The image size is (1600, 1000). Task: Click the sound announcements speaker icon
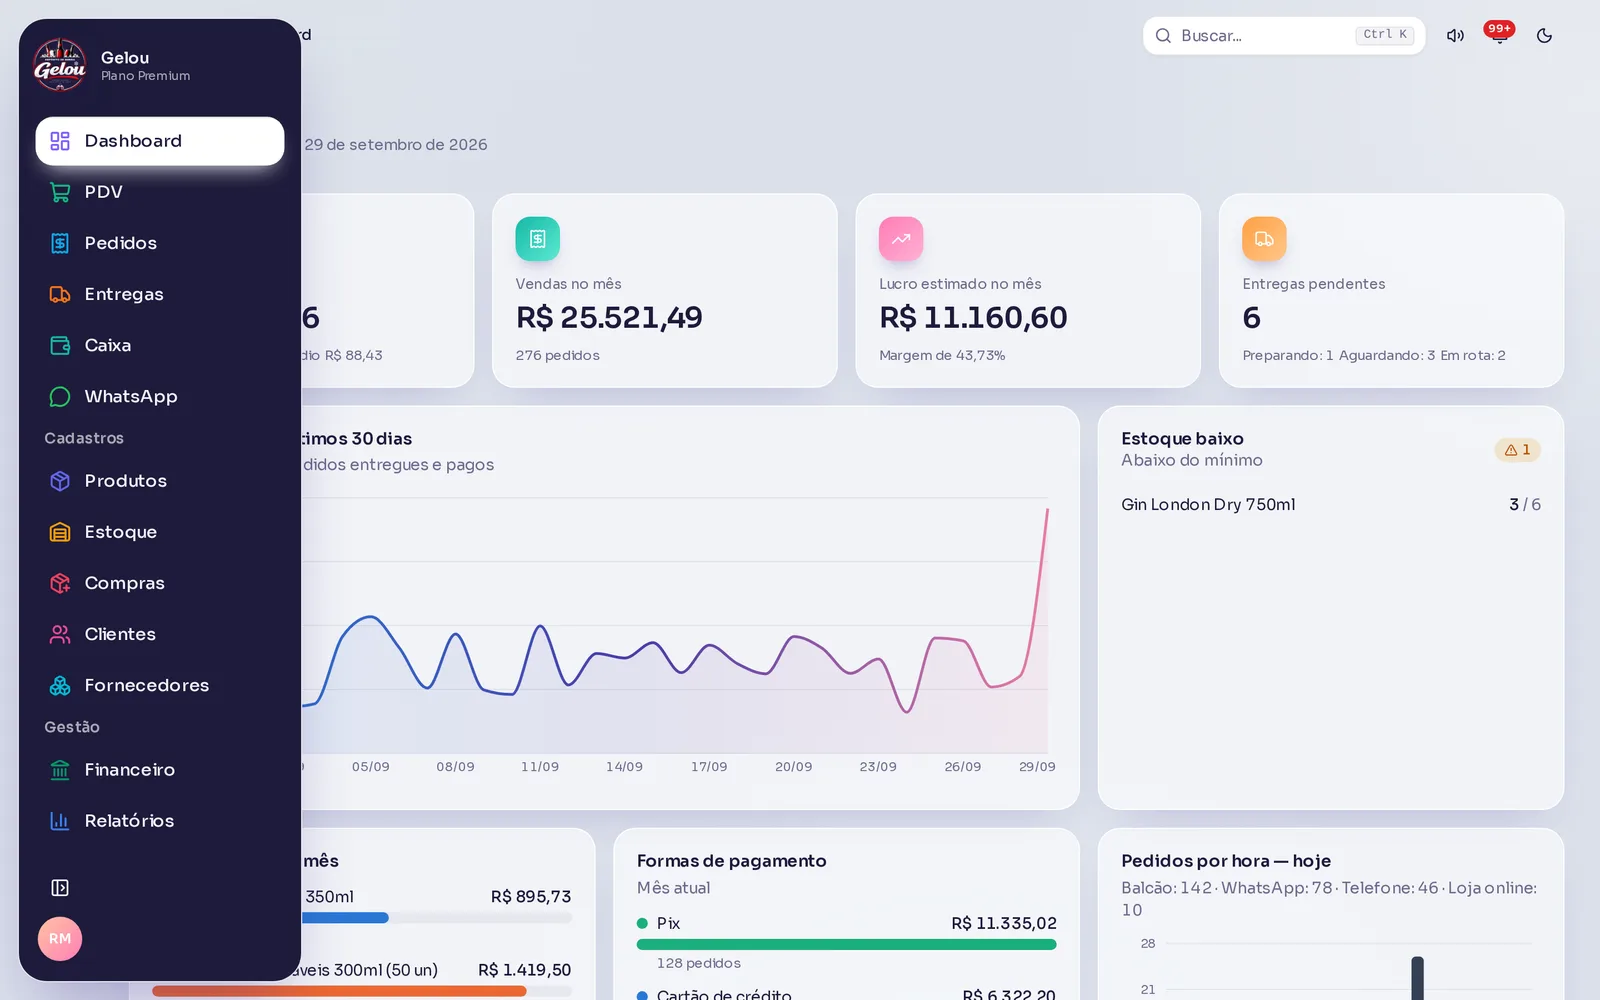point(1455,36)
